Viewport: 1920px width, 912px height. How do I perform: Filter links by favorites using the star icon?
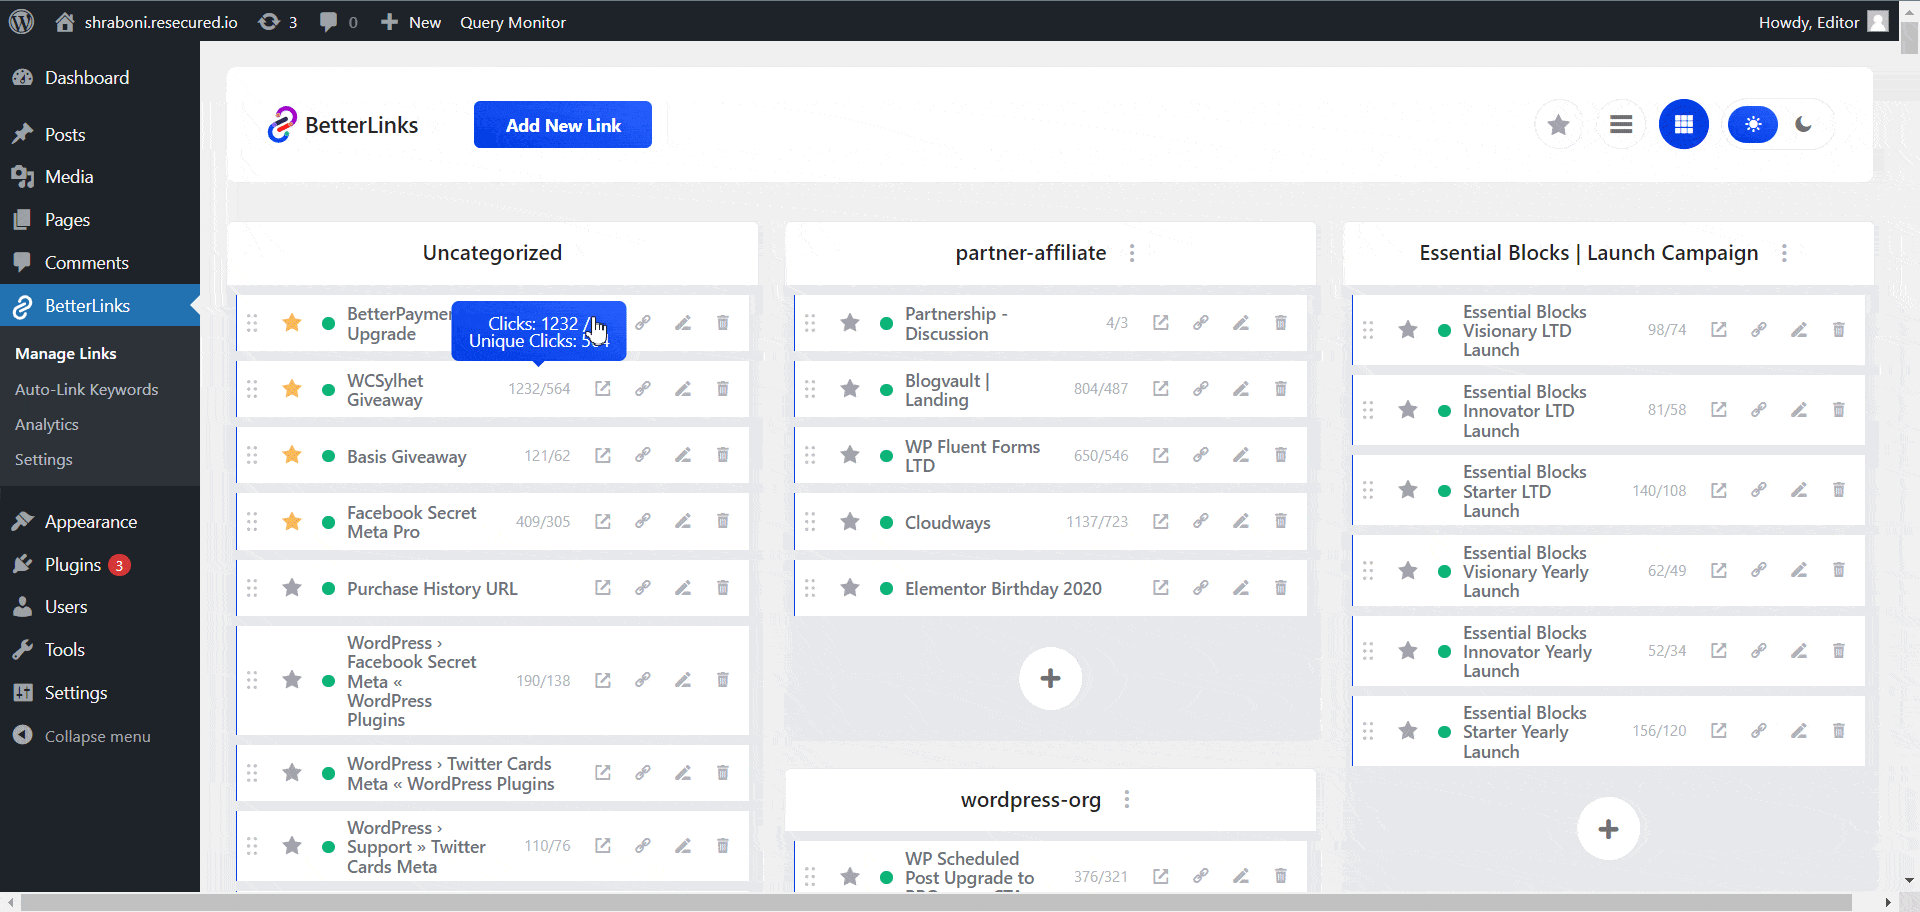coord(1558,124)
